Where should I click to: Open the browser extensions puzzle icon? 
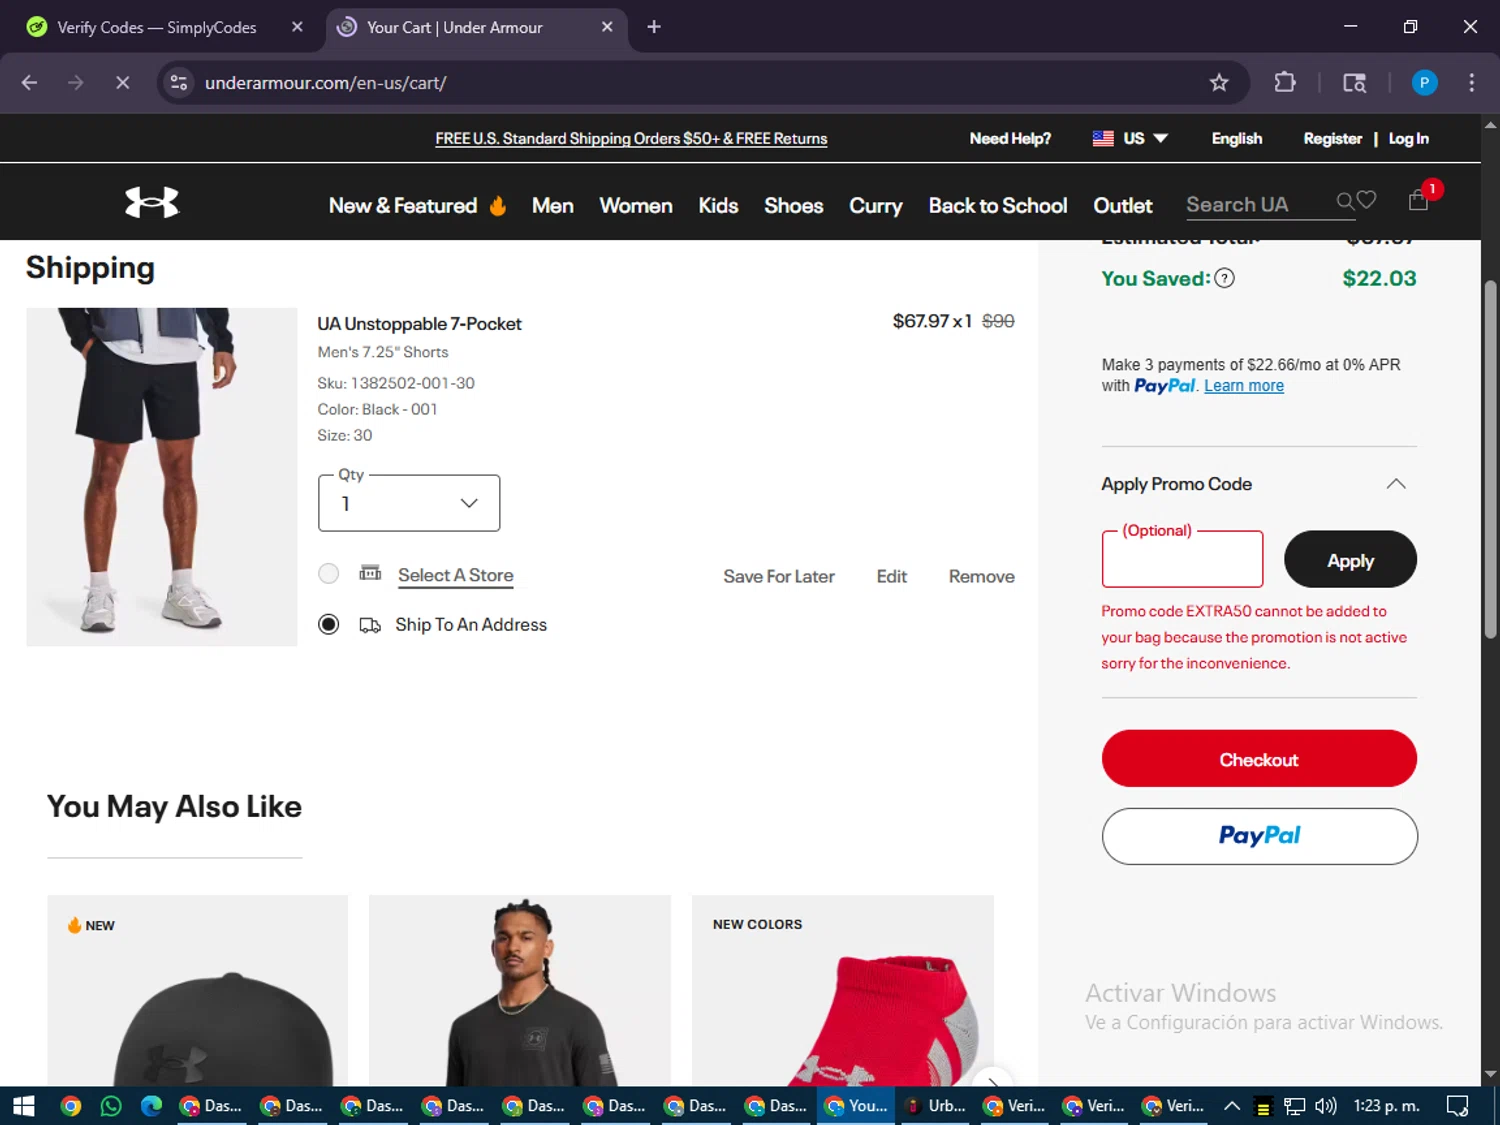[1285, 83]
